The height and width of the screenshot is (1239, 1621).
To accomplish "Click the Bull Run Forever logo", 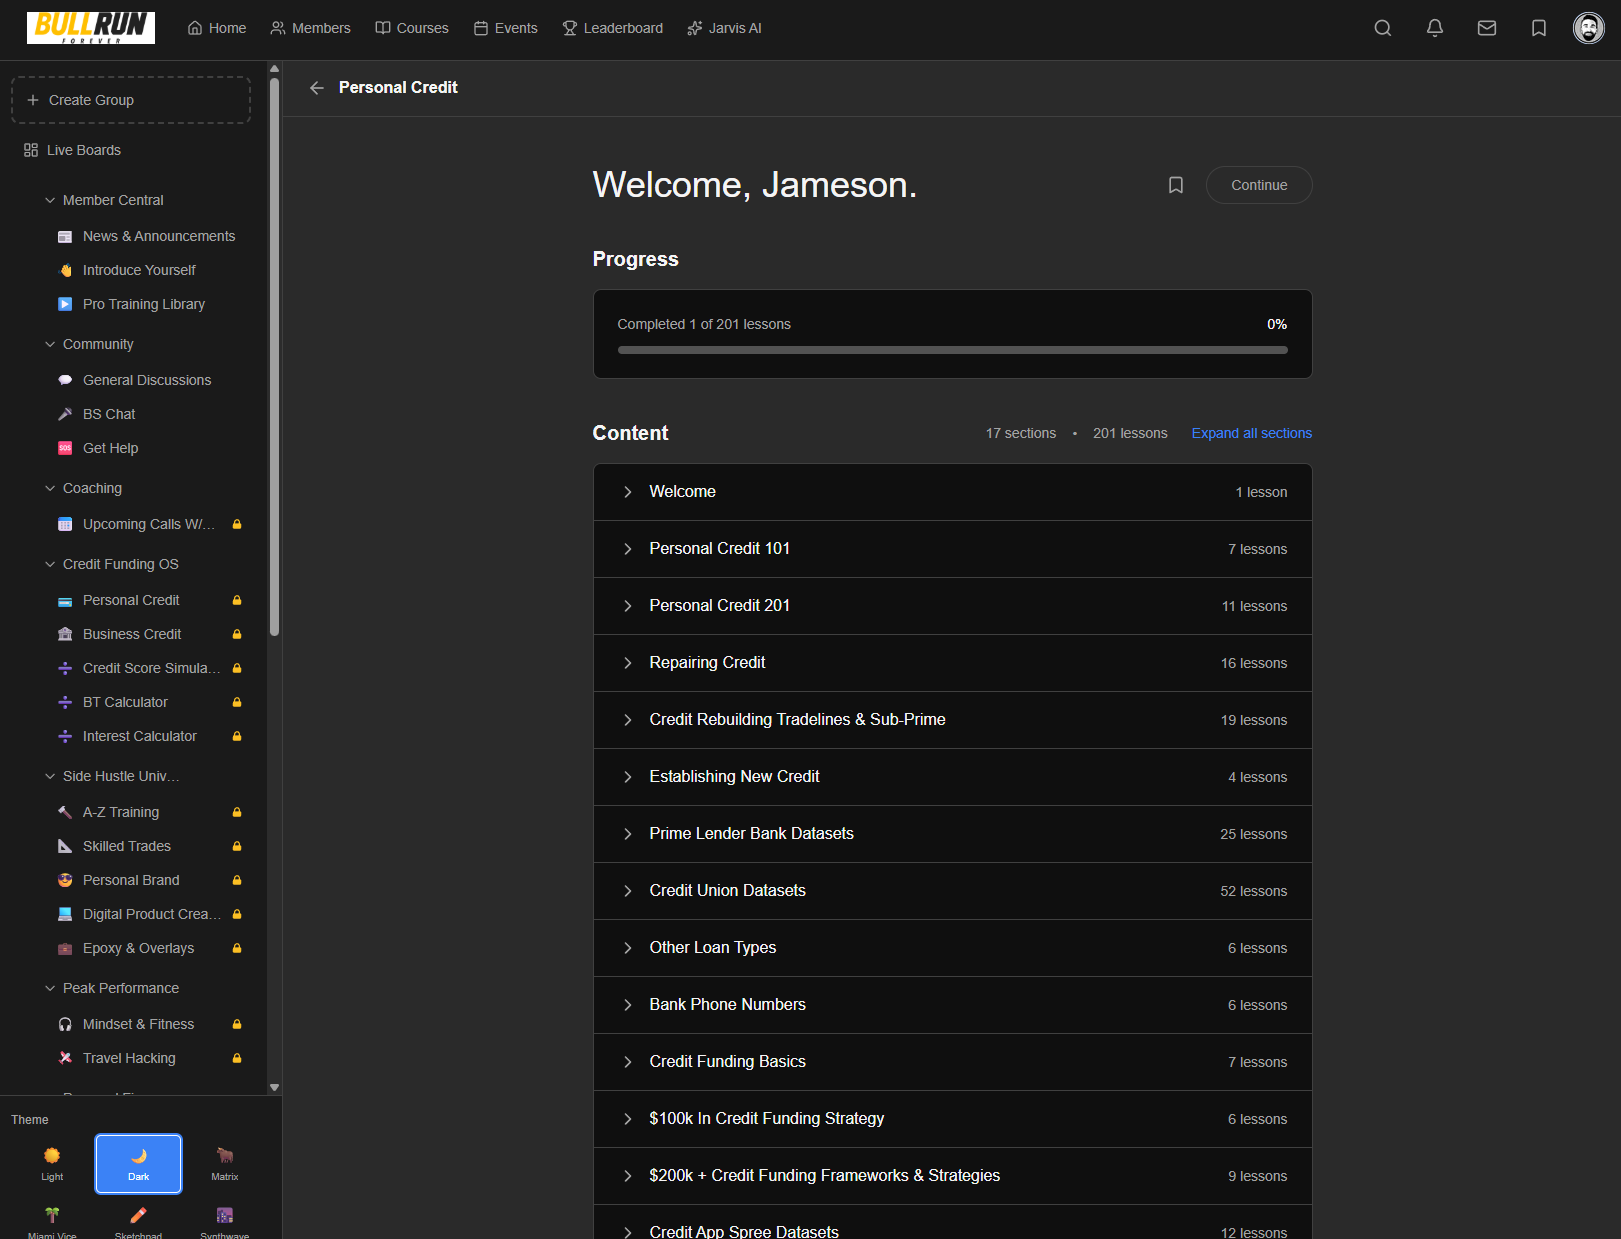I will click(x=91, y=28).
